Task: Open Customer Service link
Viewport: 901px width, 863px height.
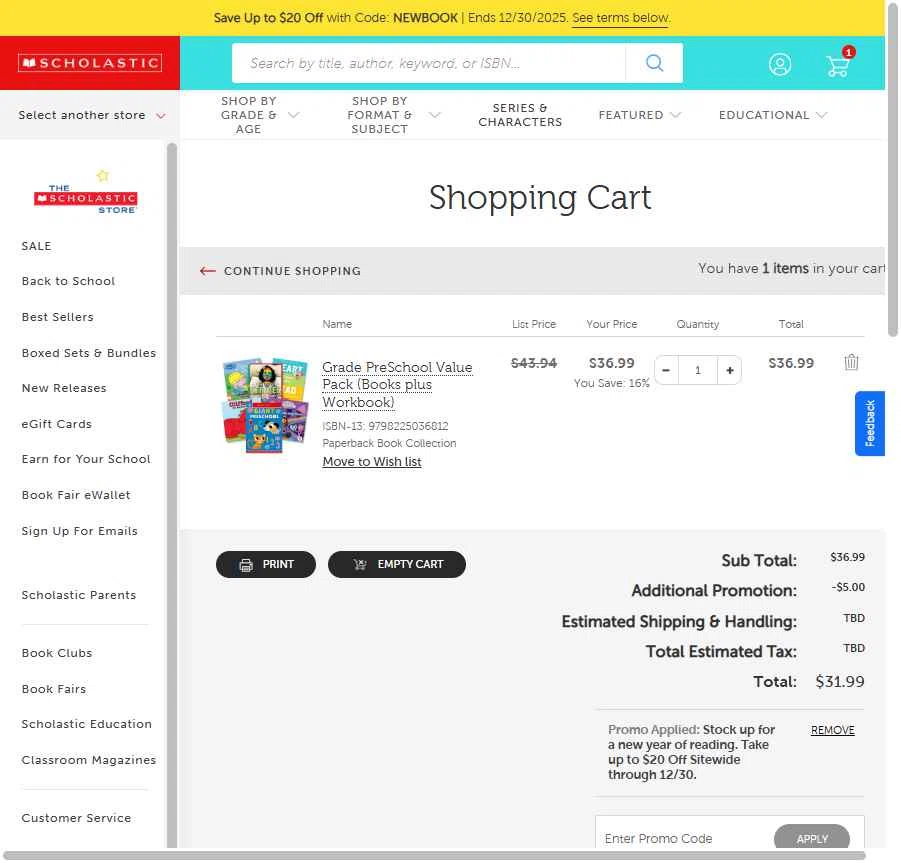Action: [x=76, y=818]
